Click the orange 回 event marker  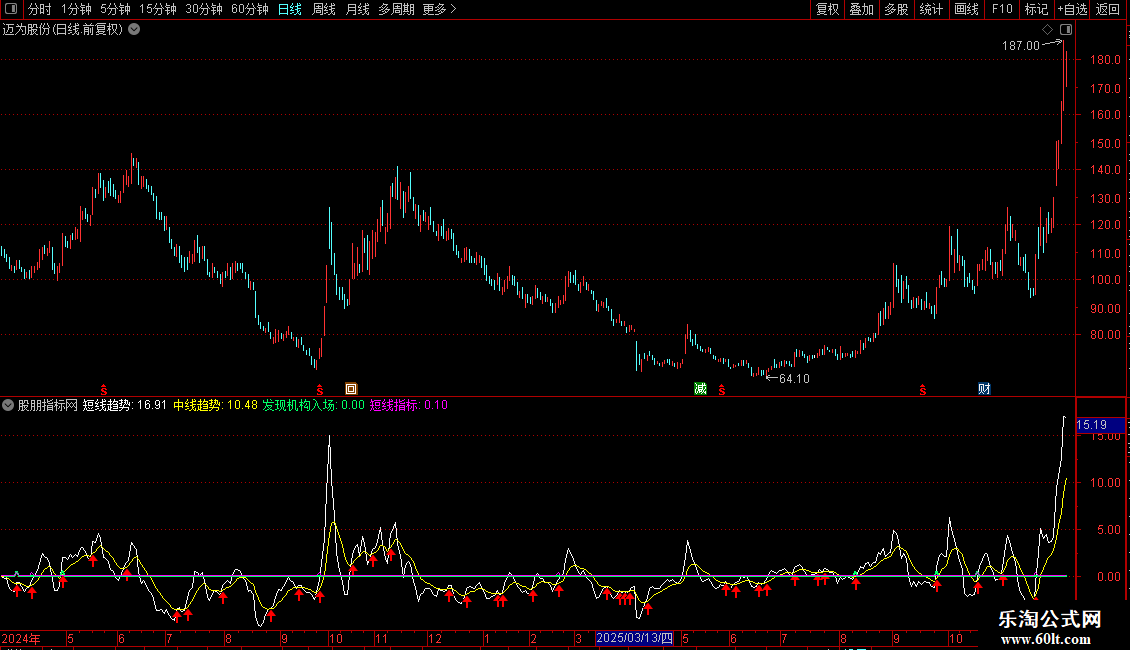[x=351, y=389]
